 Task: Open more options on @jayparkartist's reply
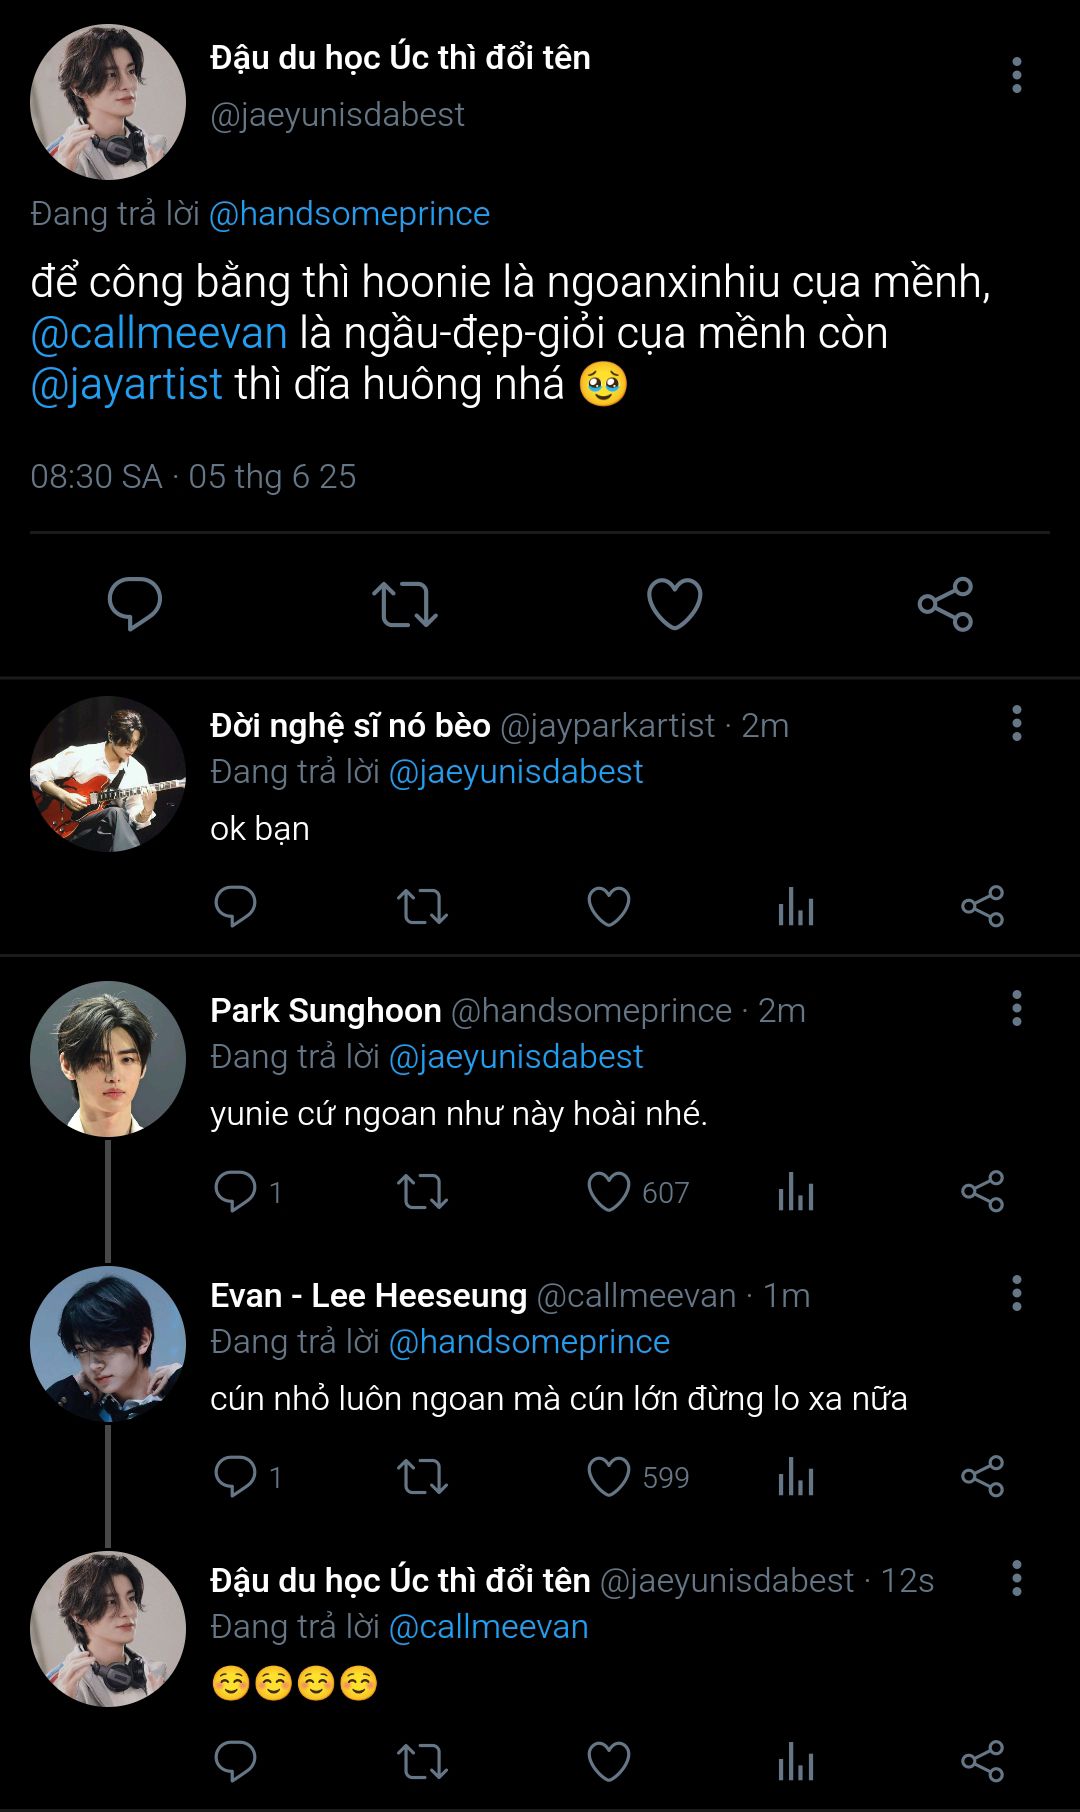[1016, 723]
